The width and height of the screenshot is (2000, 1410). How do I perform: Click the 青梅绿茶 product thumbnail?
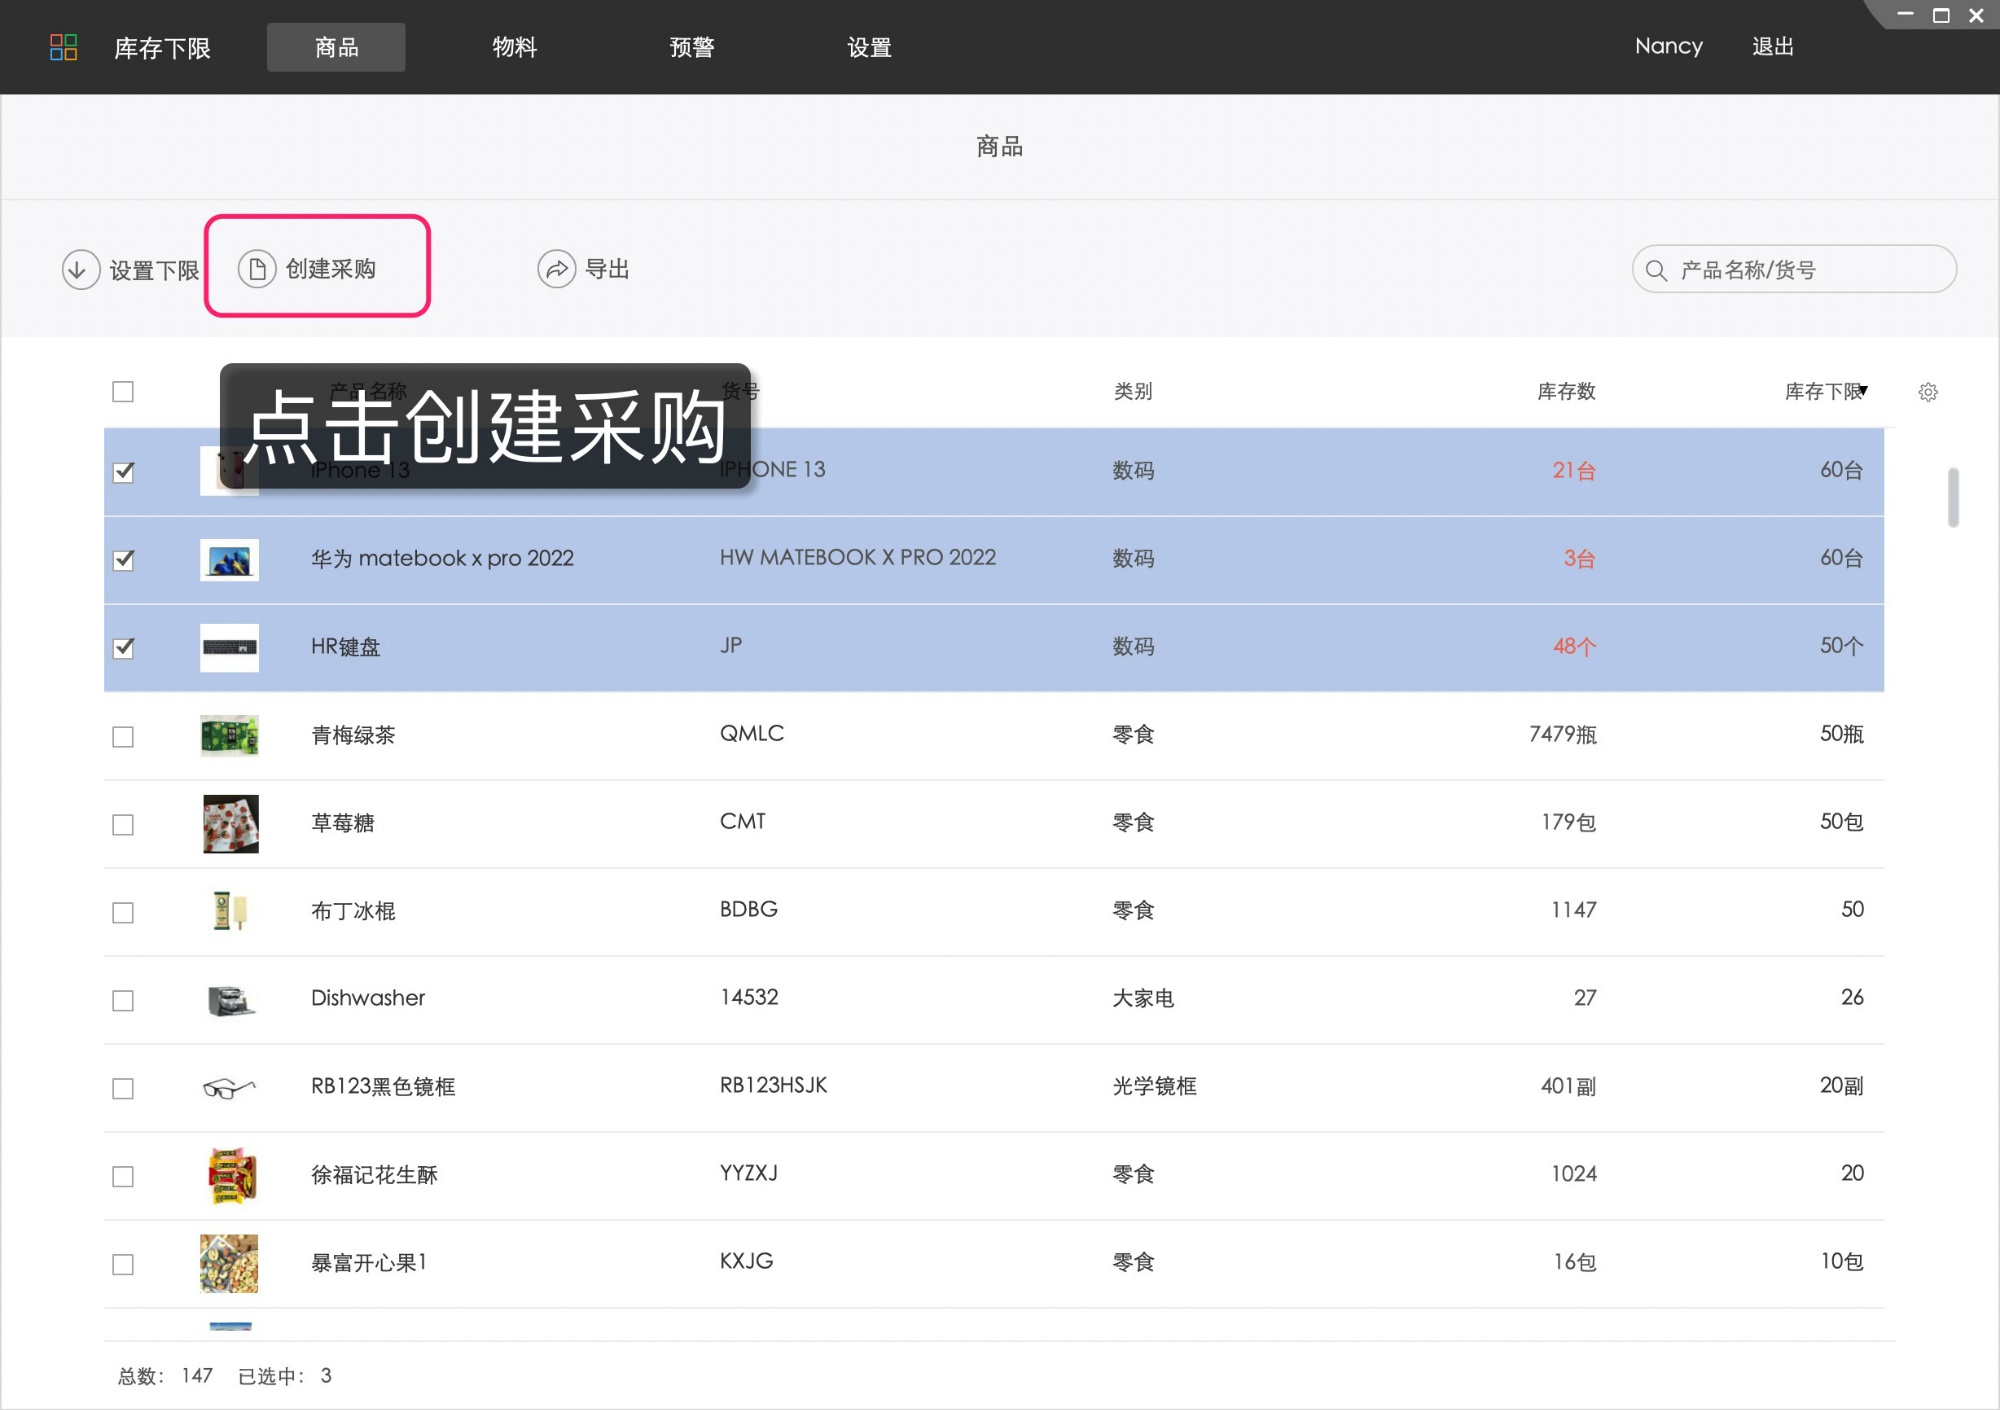[x=229, y=735]
